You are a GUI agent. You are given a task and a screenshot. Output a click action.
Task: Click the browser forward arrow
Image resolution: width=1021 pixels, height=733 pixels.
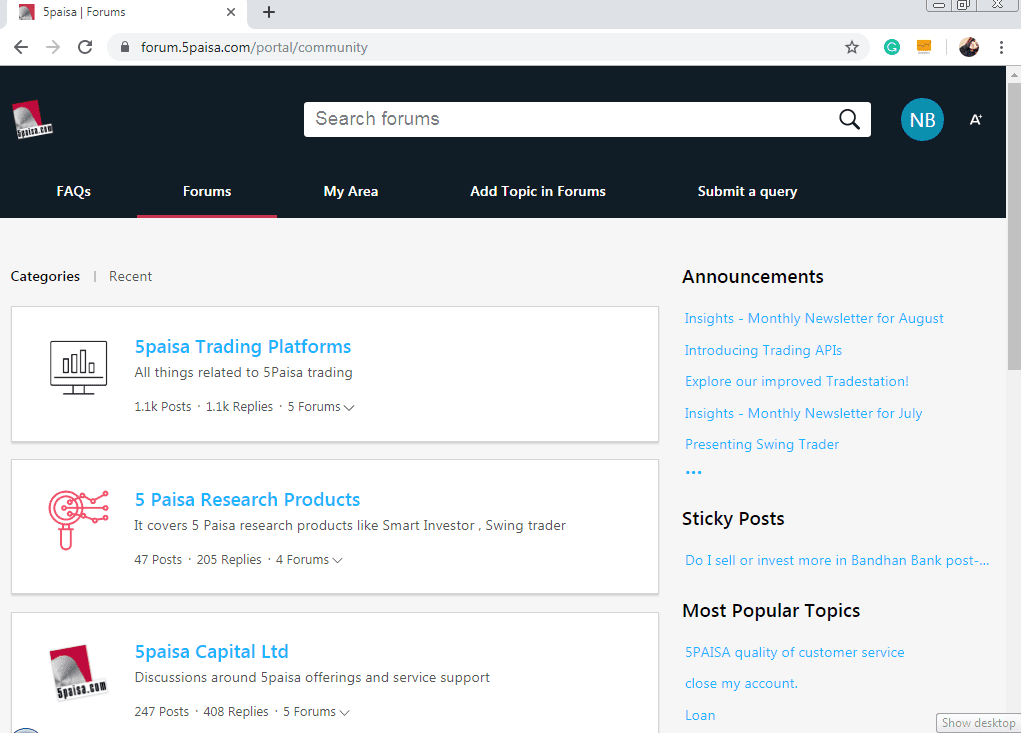click(x=53, y=47)
